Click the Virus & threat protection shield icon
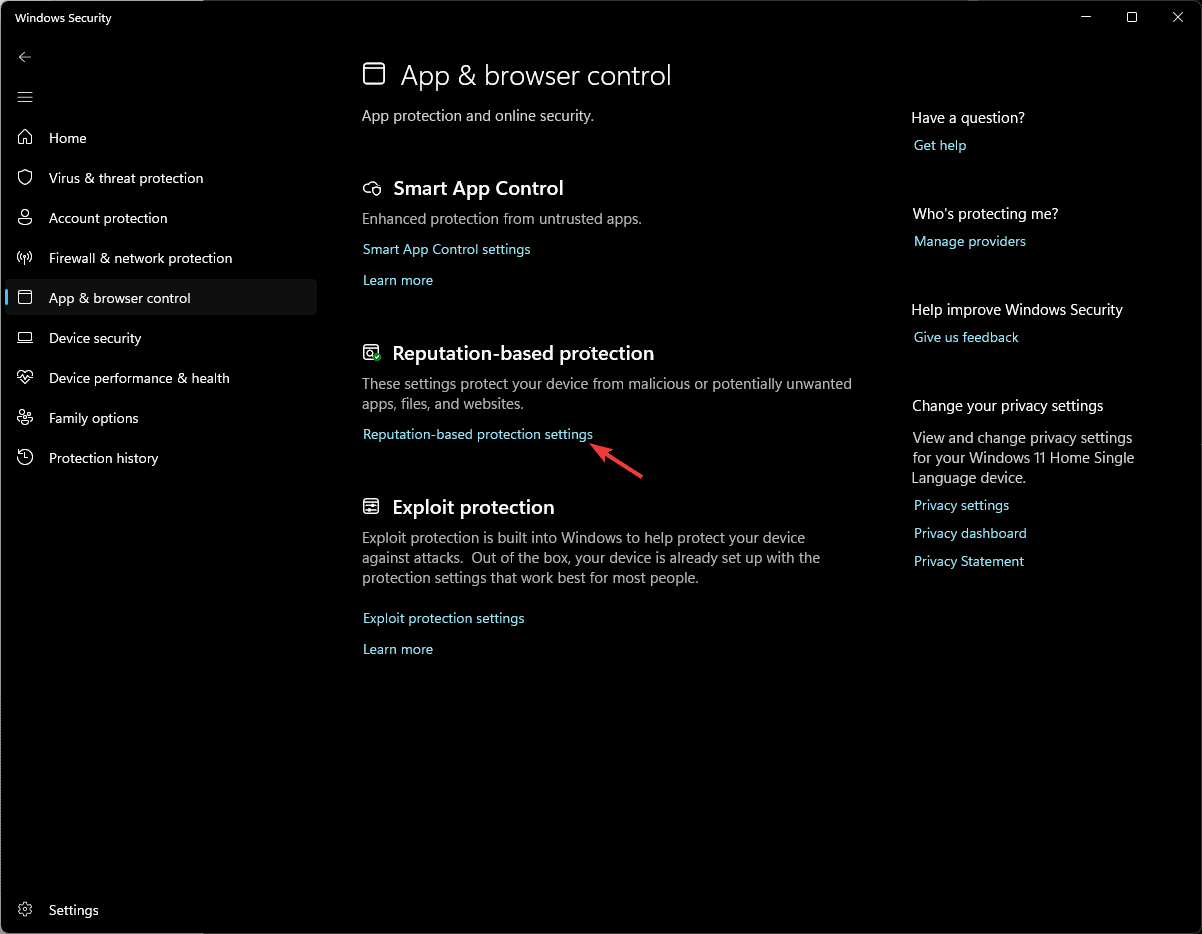1202x934 pixels. pyautogui.click(x=26, y=178)
